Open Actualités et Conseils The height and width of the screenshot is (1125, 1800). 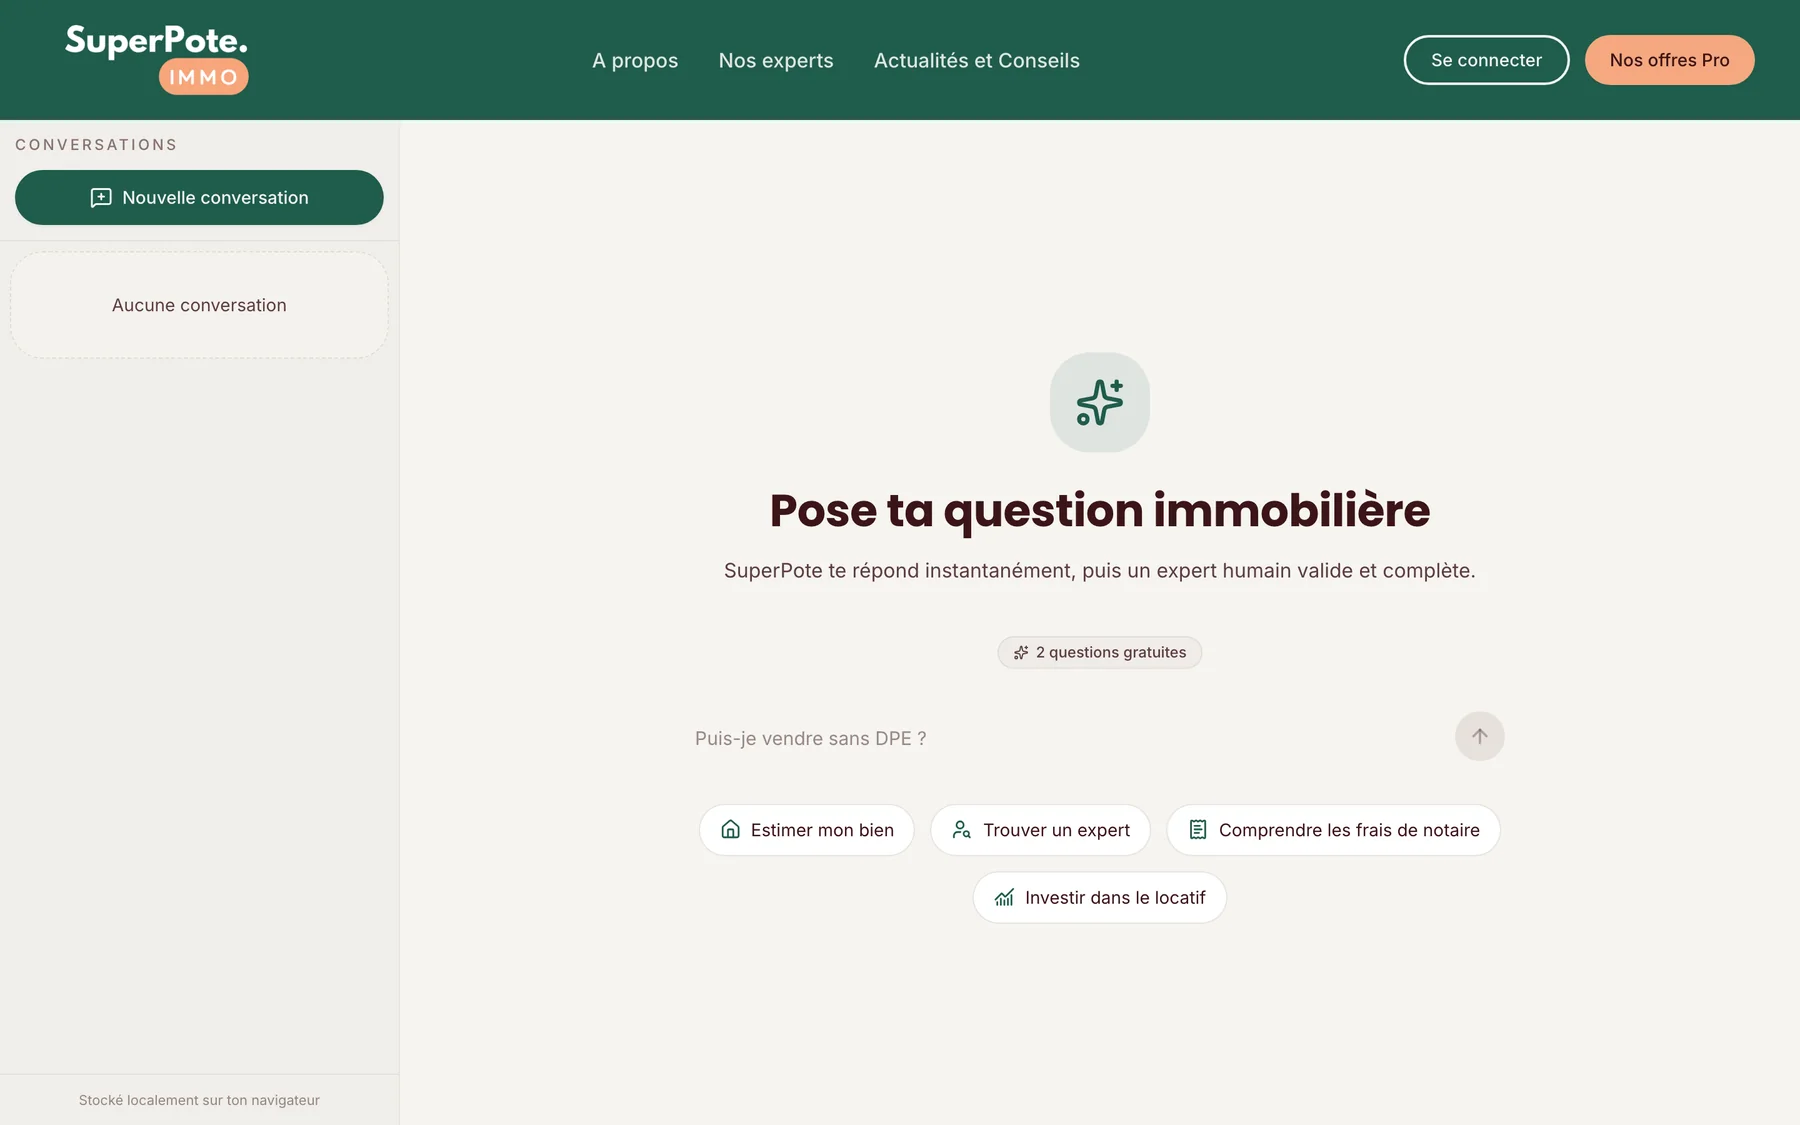click(x=977, y=60)
